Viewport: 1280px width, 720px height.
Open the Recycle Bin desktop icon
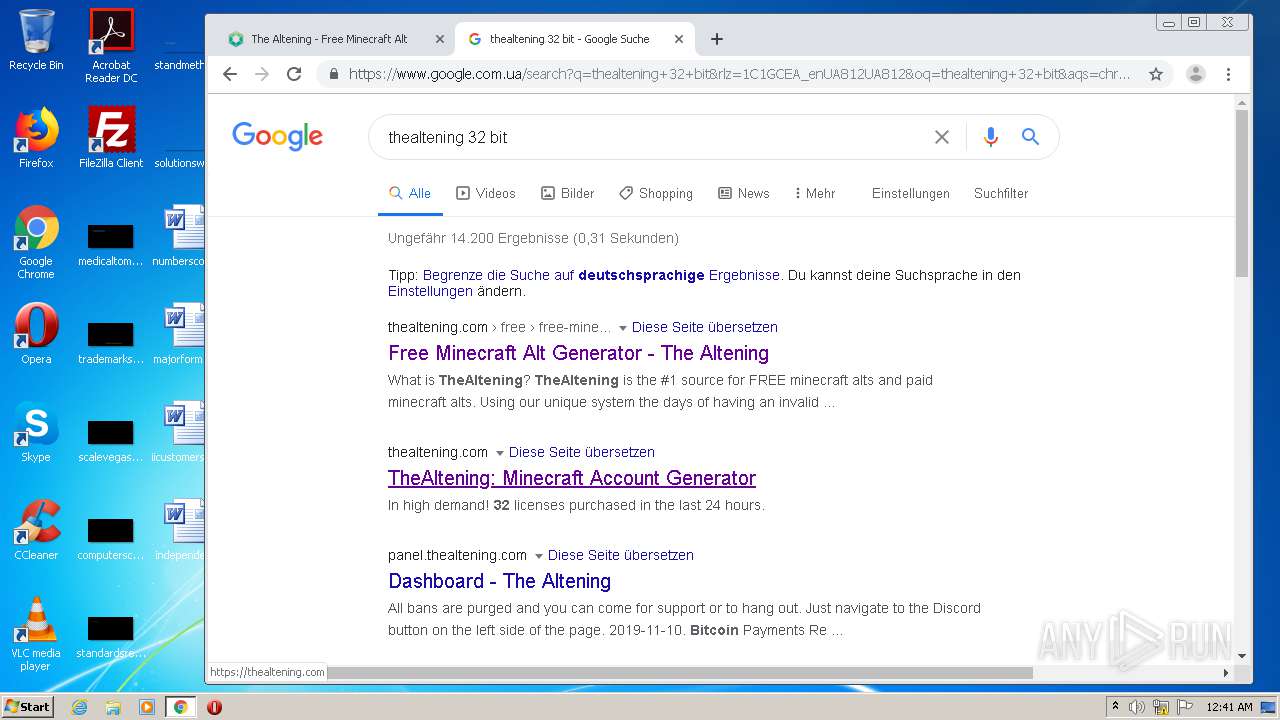[x=36, y=40]
